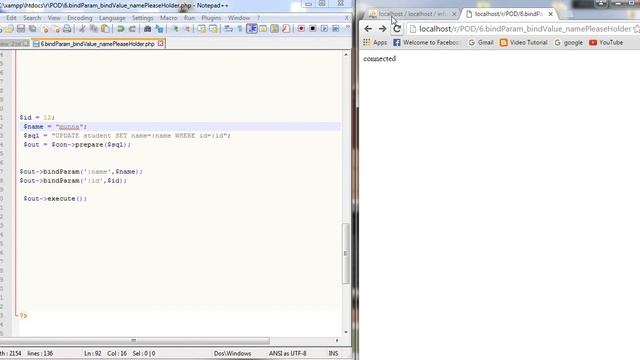Click the Synchronize vertical scrolling icon

point(202,29)
